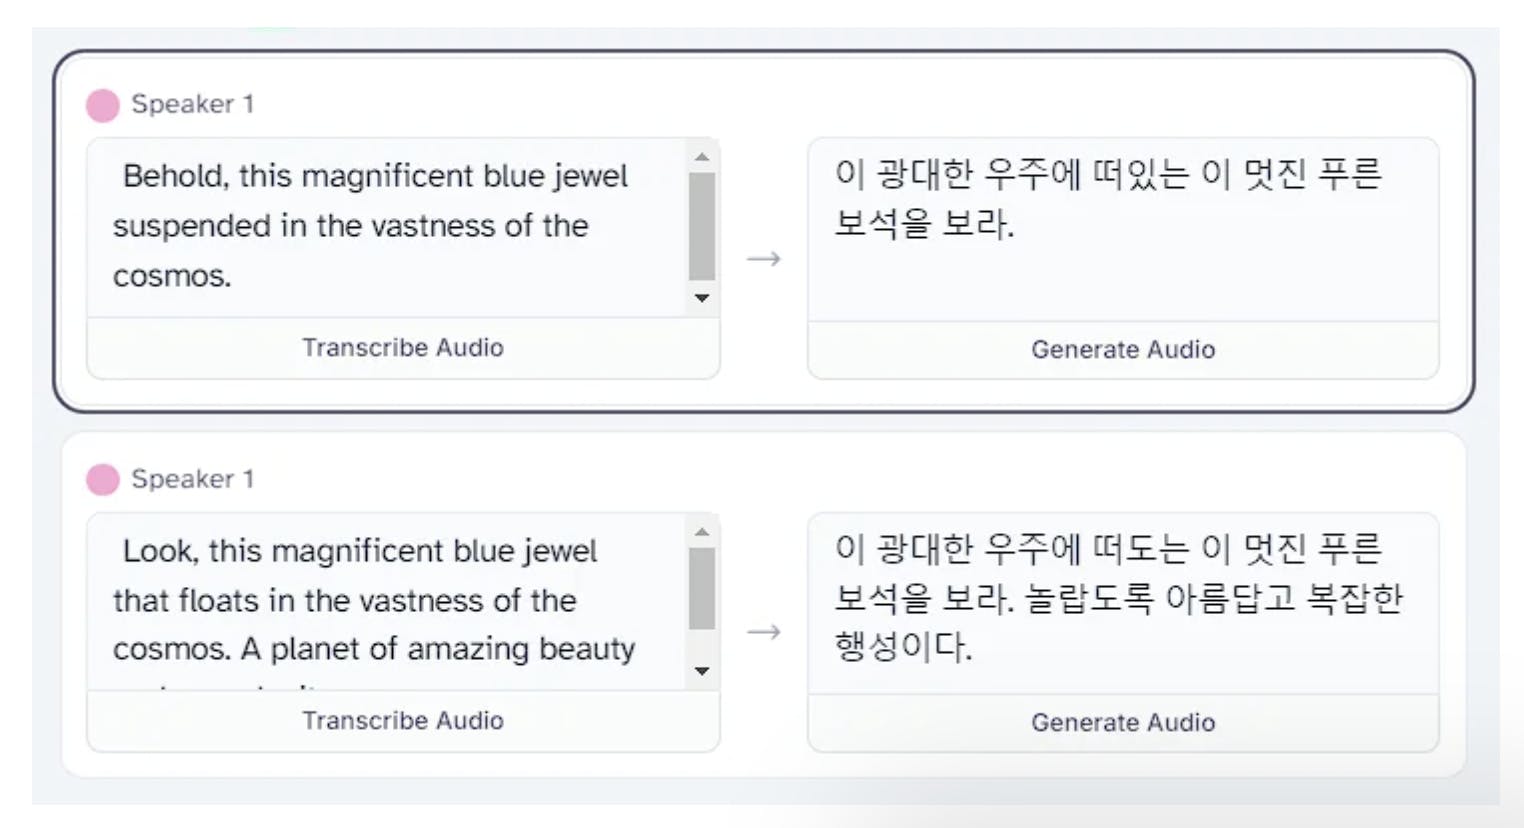Image resolution: width=1524 pixels, height=828 pixels.
Task: Click the arrow icon between Look text and translation
Action: (764, 632)
